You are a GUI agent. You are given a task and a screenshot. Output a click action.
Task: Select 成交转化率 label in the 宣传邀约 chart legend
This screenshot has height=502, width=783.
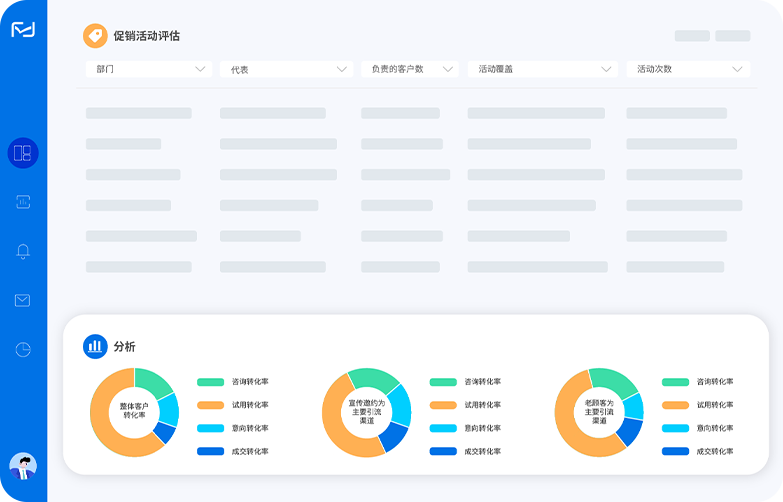coord(482,452)
